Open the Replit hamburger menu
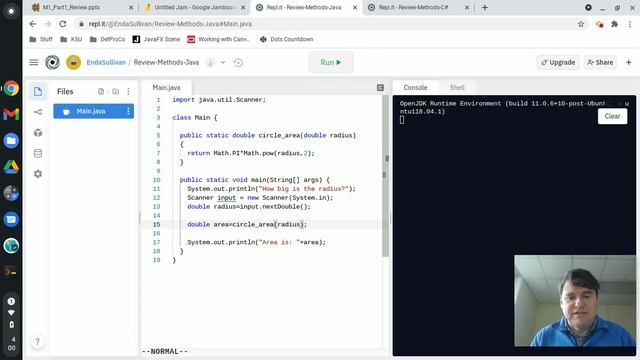Viewport: 640px width, 360px height. point(33,62)
